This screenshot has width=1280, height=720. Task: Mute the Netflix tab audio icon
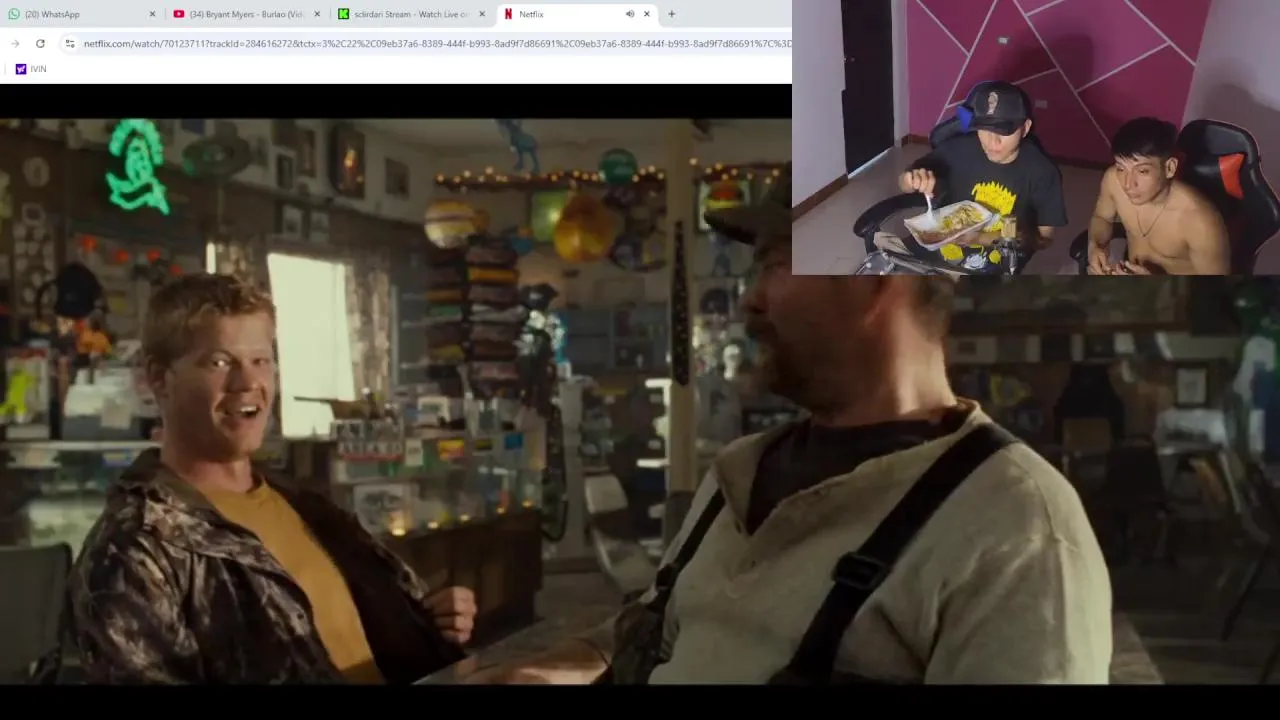click(630, 14)
